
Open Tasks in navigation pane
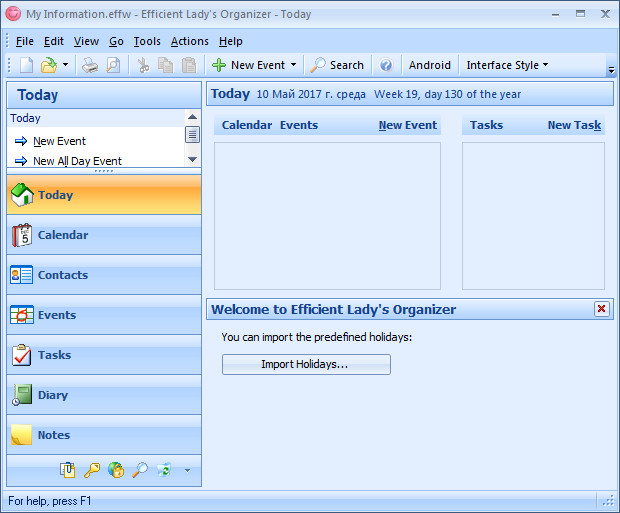tap(104, 355)
